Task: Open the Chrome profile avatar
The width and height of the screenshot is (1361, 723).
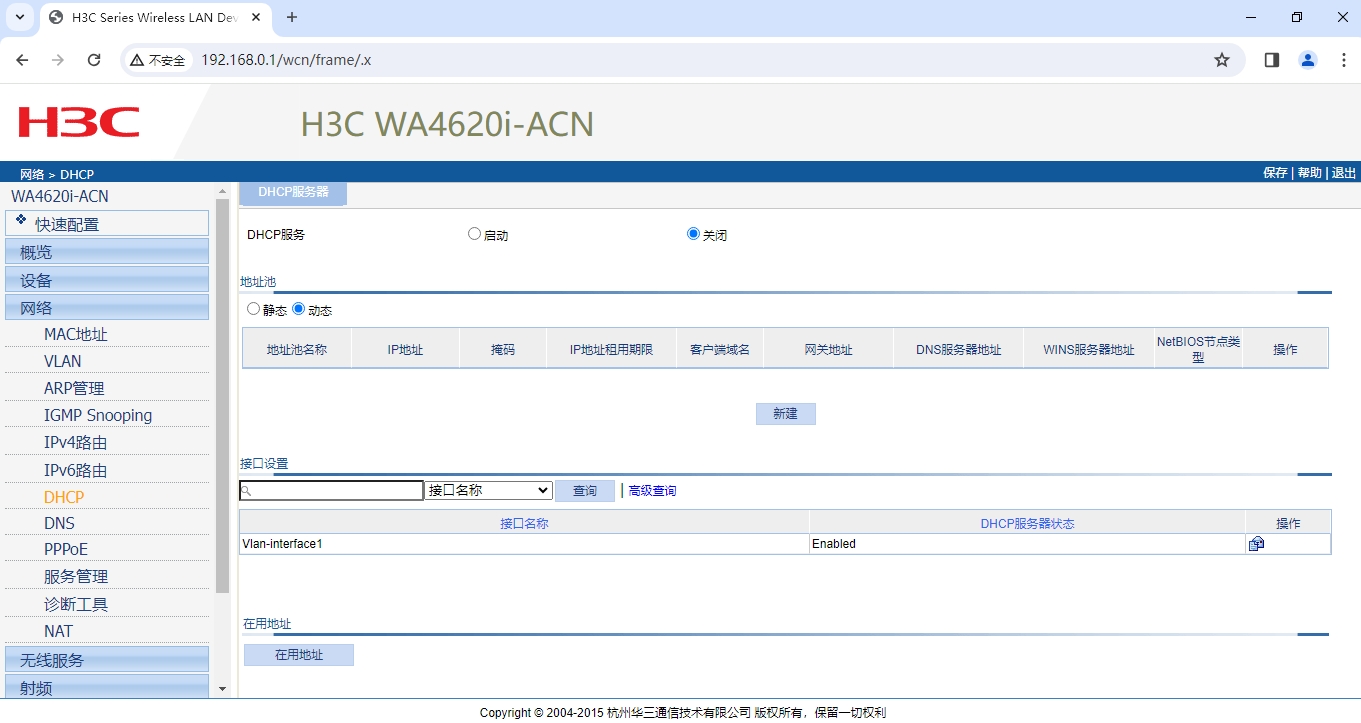Action: click(x=1308, y=60)
